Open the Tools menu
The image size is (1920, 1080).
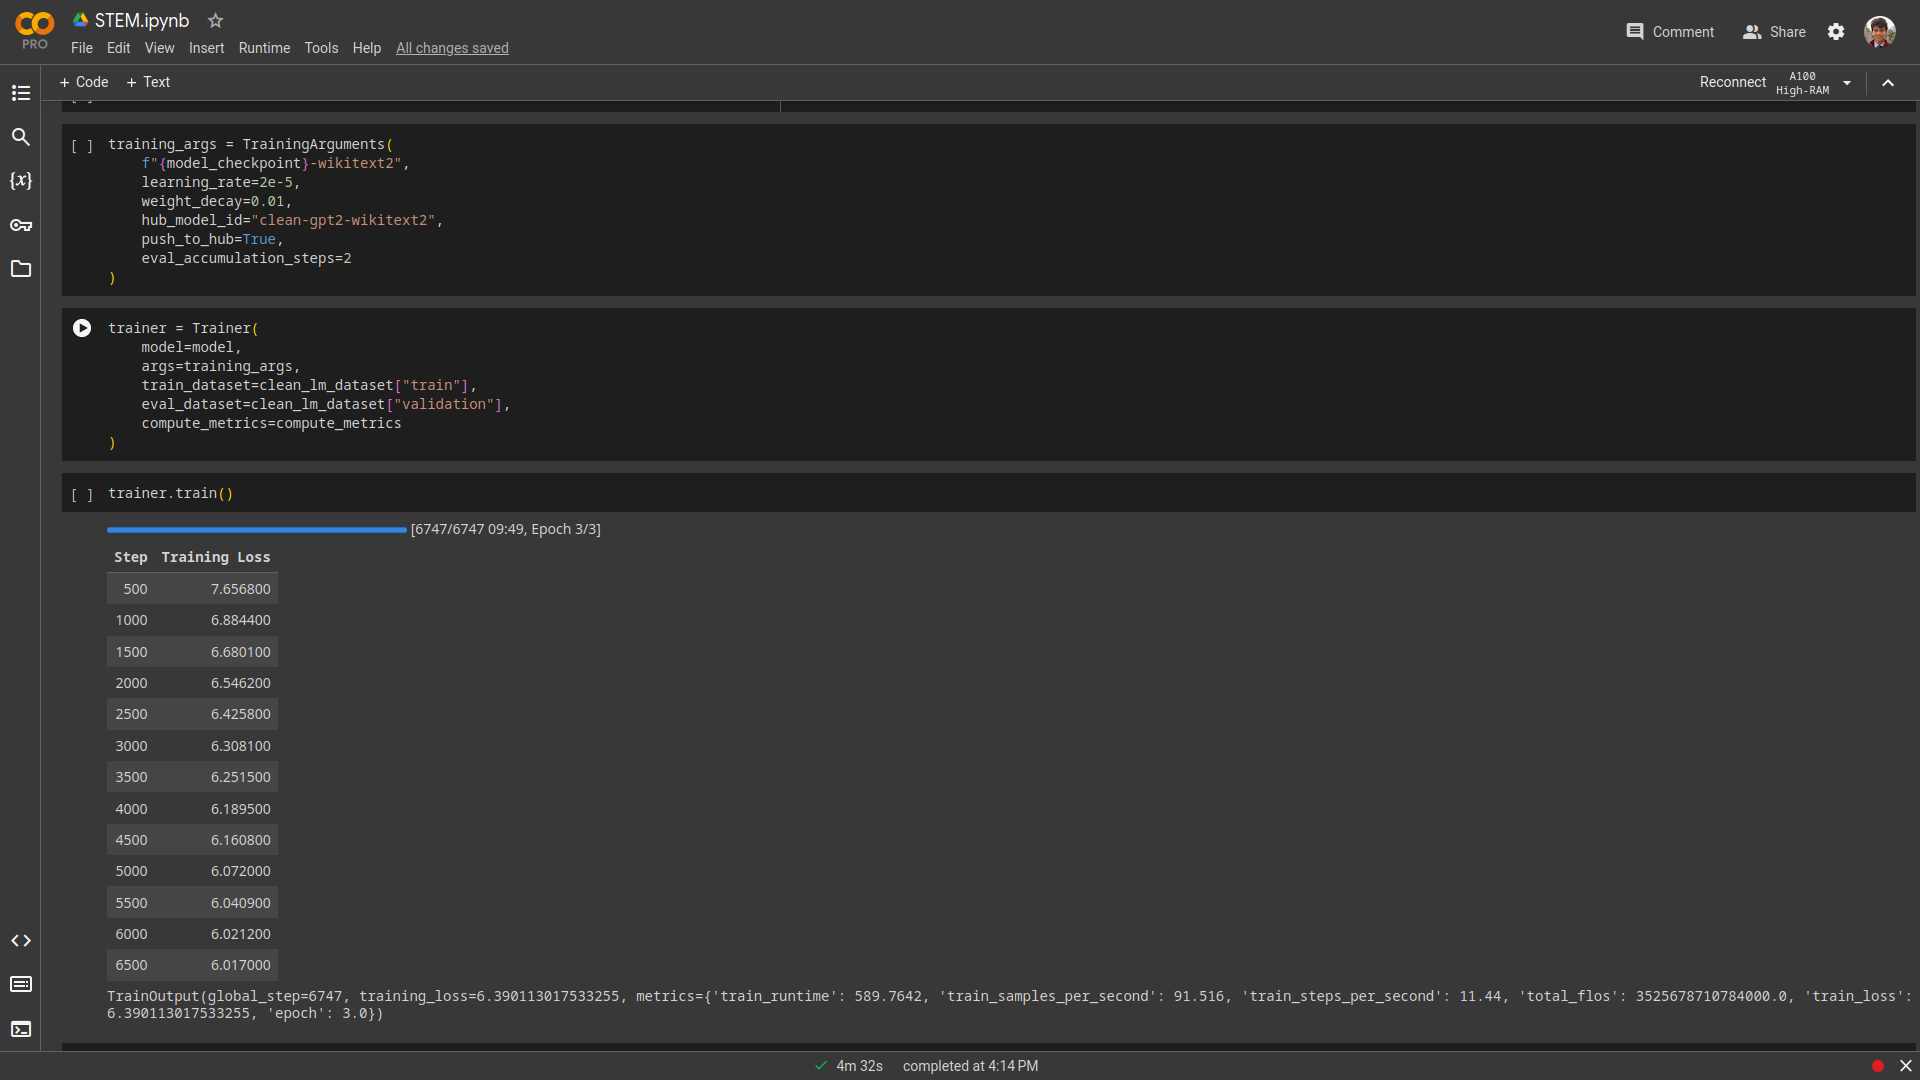click(322, 48)
